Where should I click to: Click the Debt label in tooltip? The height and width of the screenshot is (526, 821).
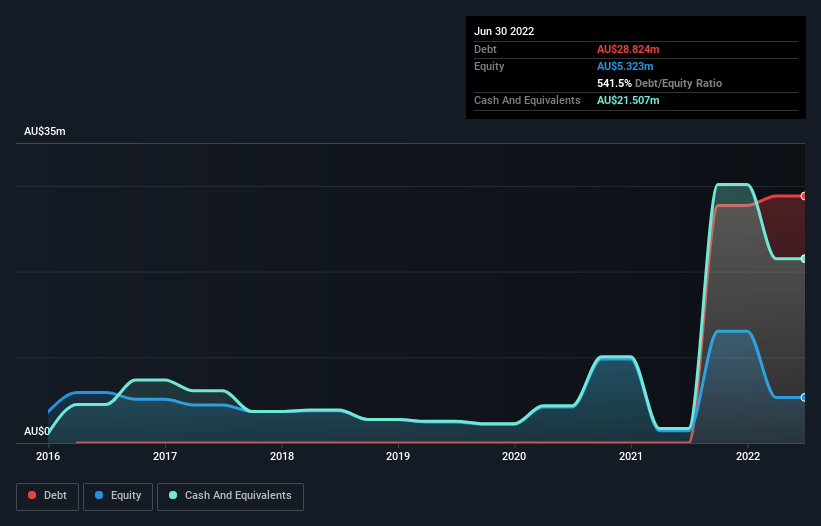pos(485,49)
